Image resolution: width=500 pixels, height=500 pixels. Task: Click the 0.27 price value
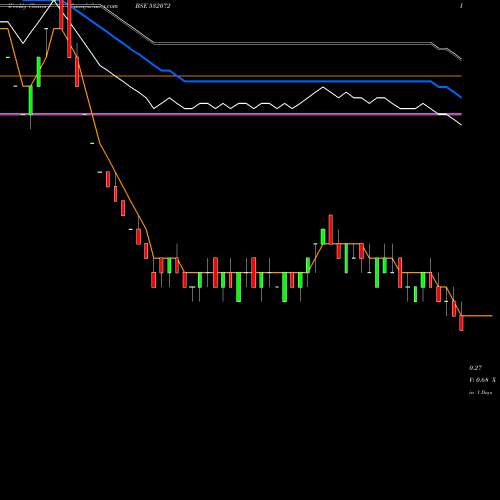(475, 368)
